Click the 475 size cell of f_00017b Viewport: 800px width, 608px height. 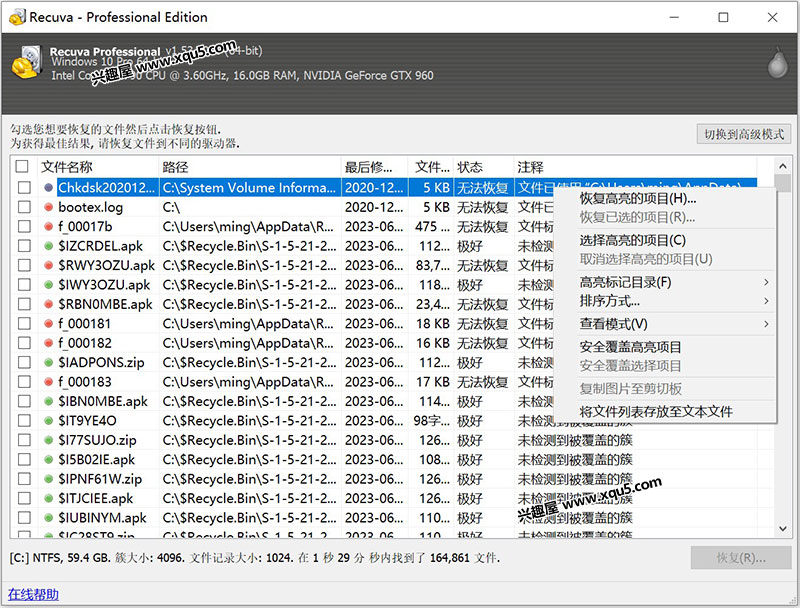(x=432, y=226)
